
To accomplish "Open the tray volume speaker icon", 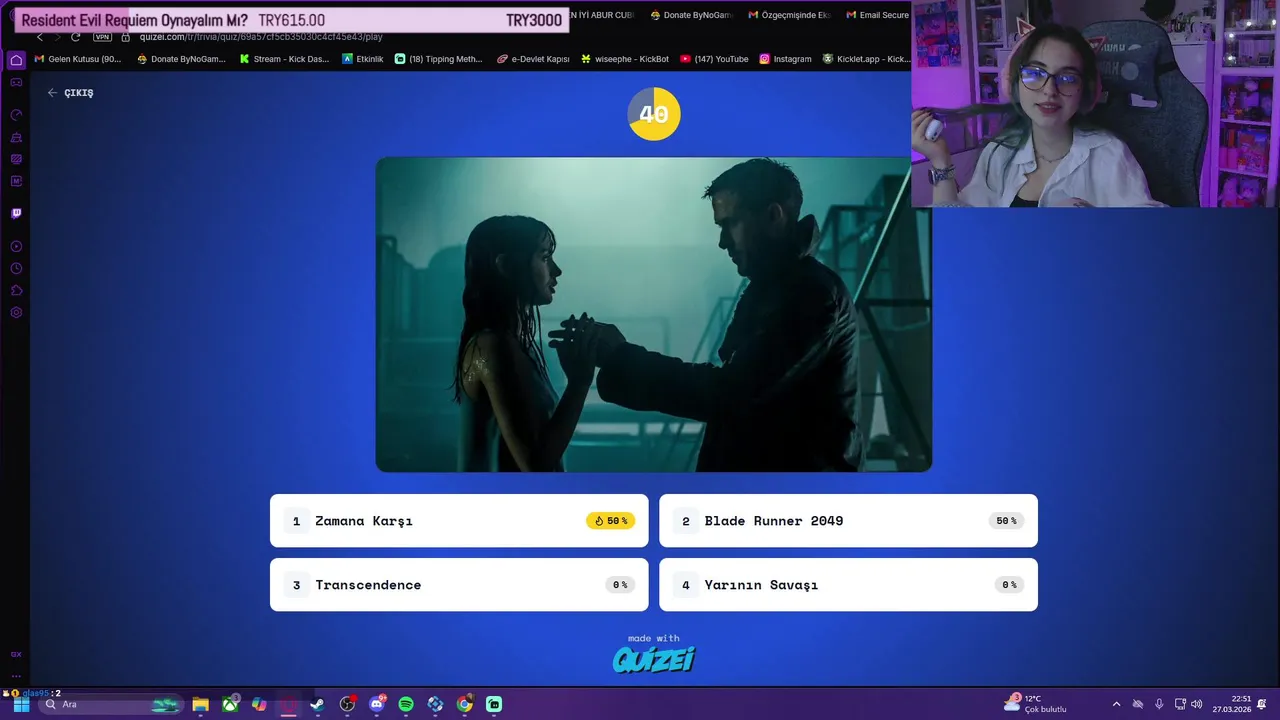I will (x=1197, y=704).
